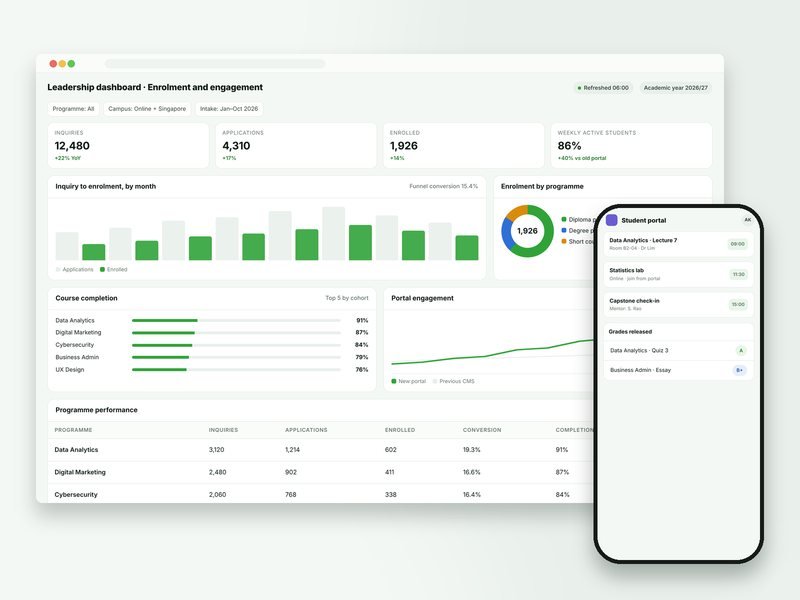Image resolution: width=800 pixels, height=600 pixels.
Task: Open the Inquiries 12,480 card
Action: pos(128,145)
